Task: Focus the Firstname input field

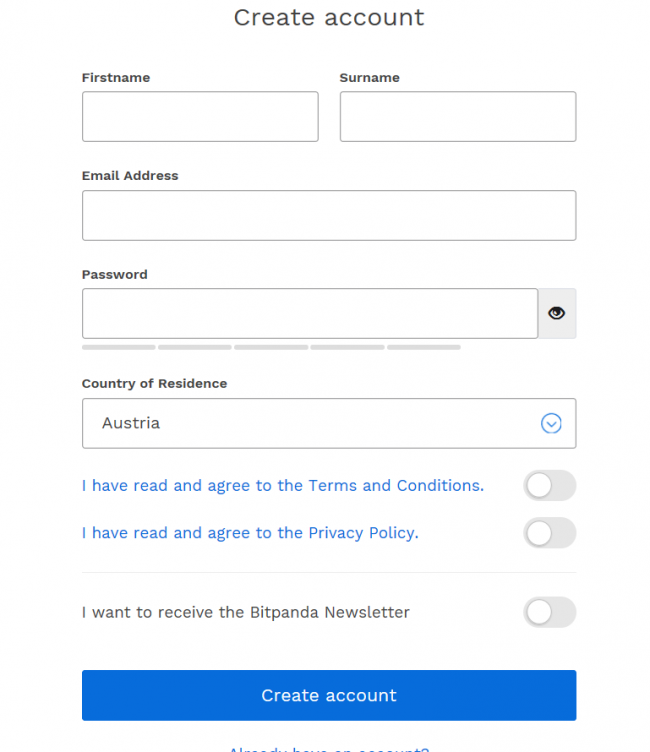Action: [x=200, y=117]
